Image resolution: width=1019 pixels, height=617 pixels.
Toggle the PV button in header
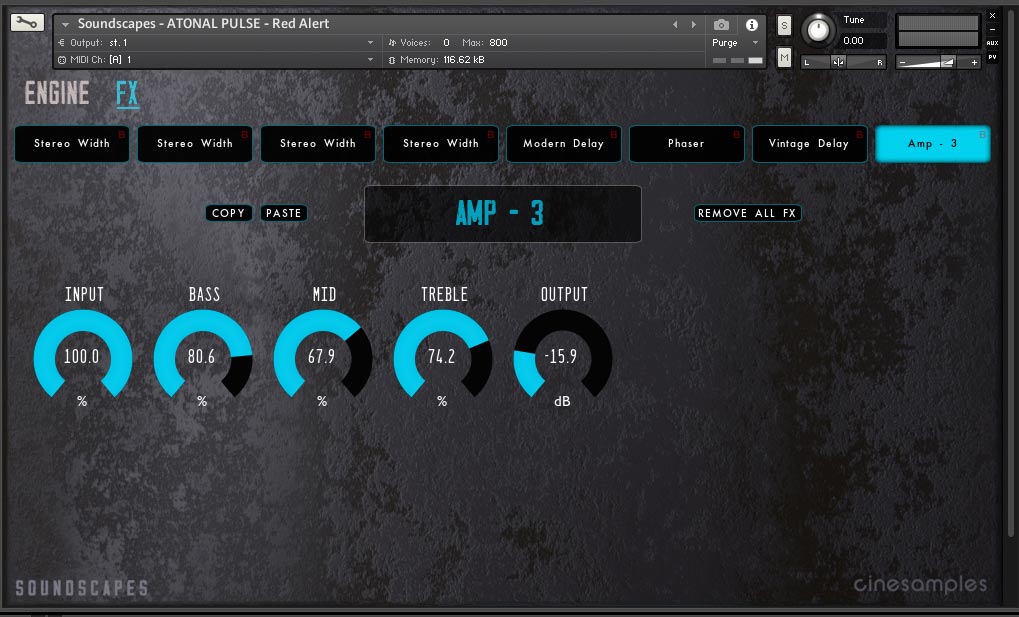pos(992,57)
